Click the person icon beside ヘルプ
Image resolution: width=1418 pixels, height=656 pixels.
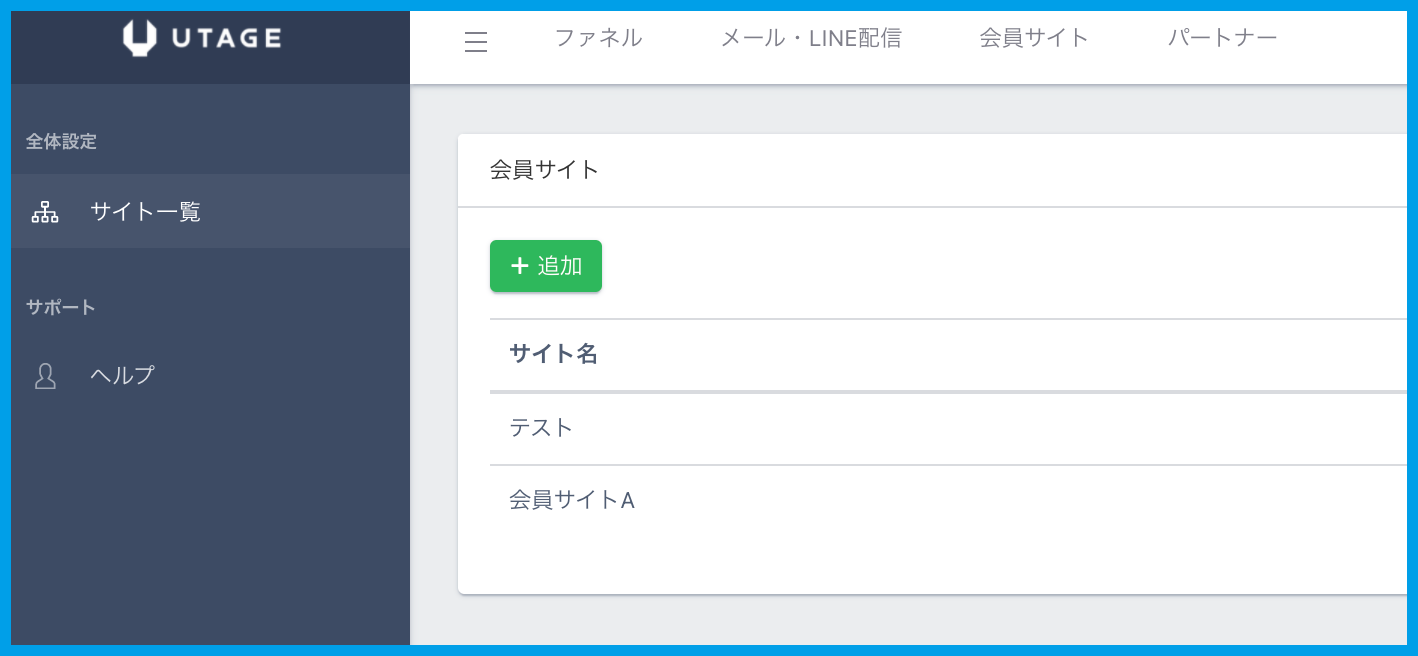click(45, 376)
